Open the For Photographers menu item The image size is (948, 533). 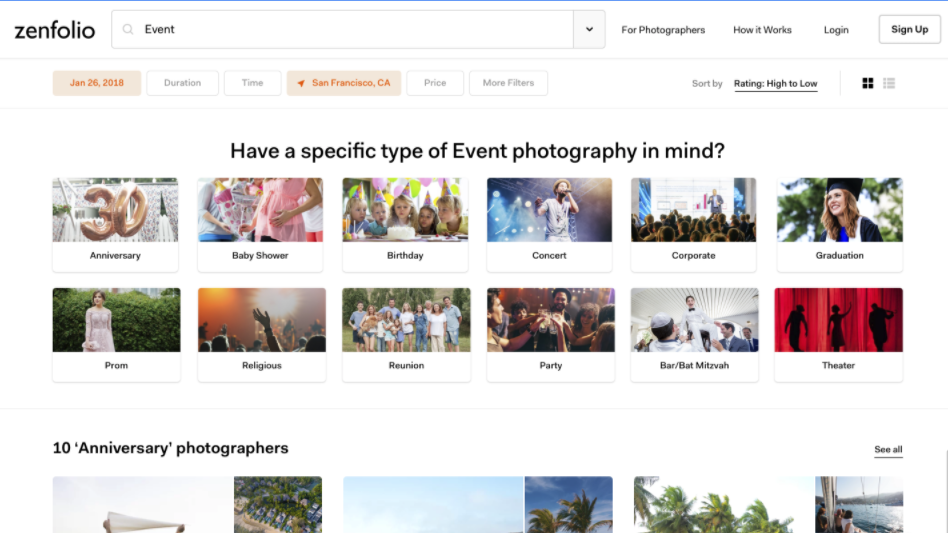(x=663, y=30)
